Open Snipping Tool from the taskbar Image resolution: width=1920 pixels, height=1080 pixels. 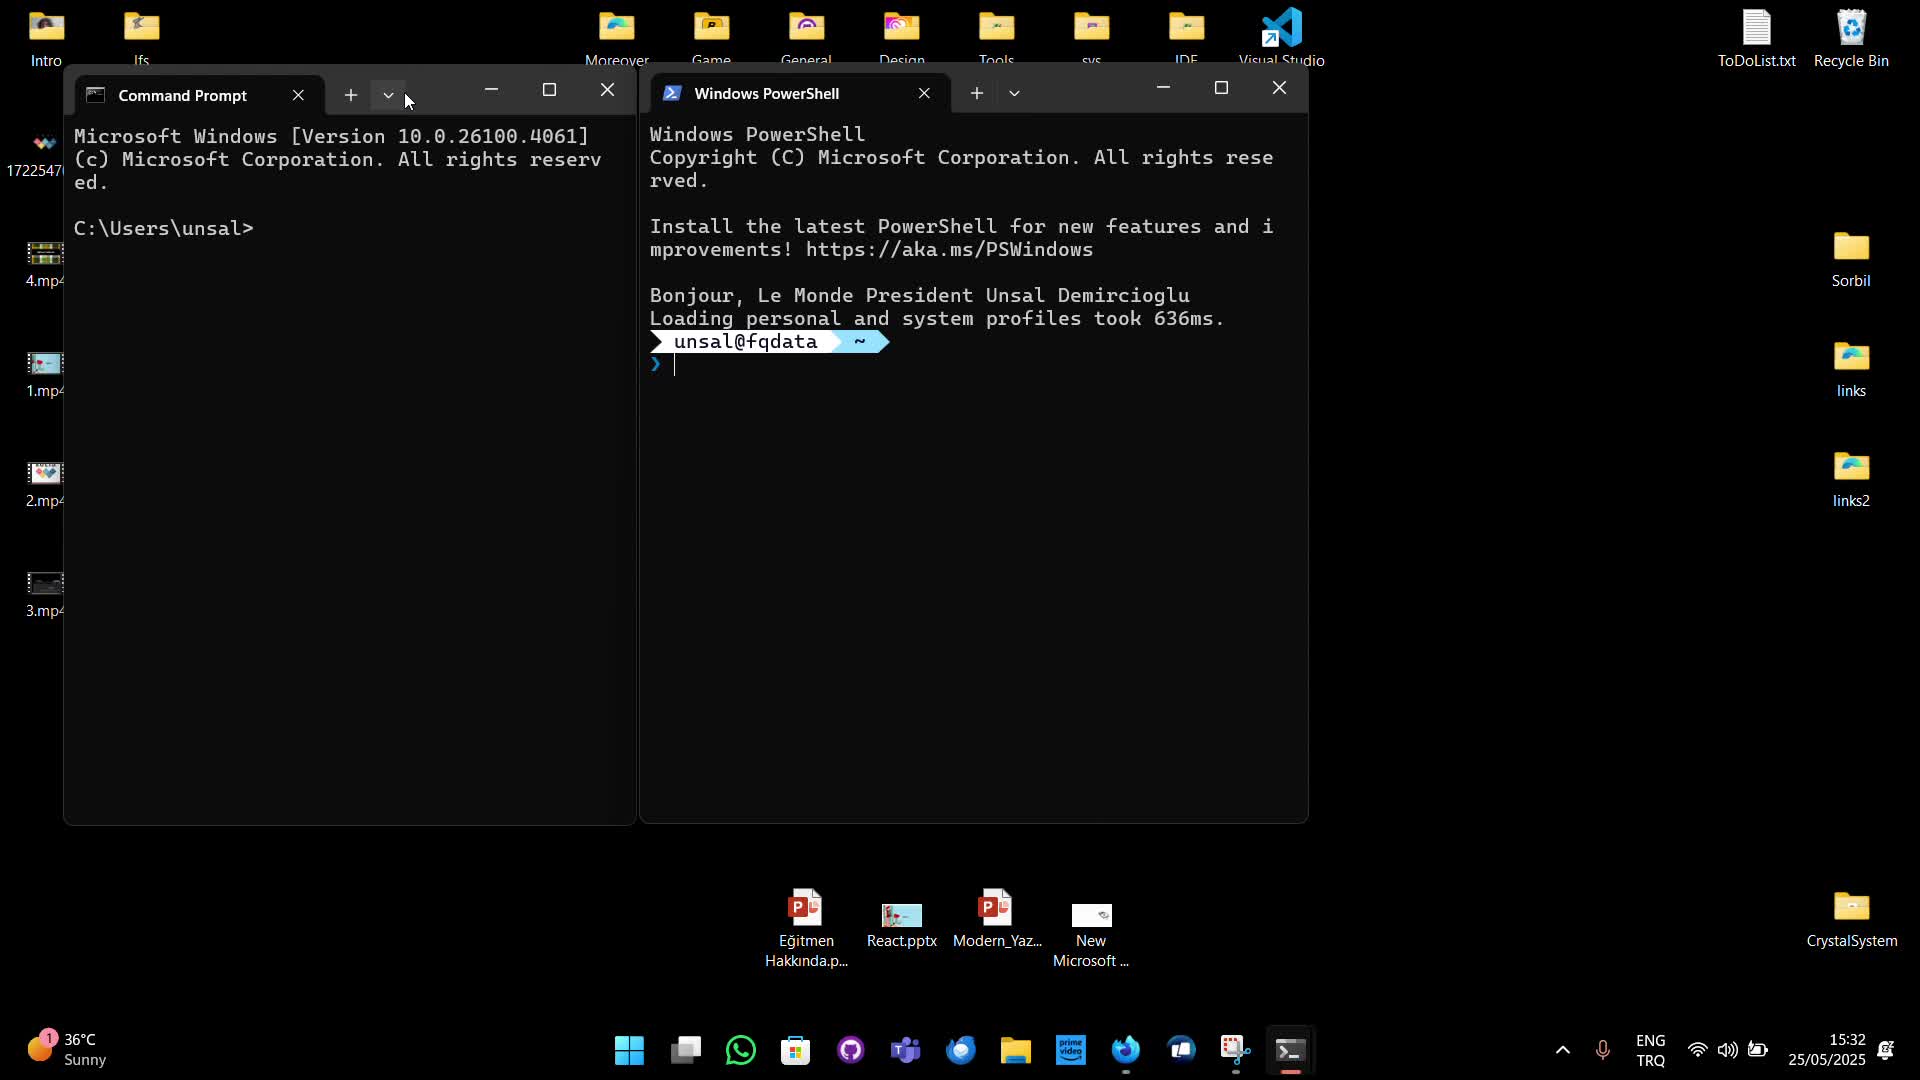click(1236, 1050)
